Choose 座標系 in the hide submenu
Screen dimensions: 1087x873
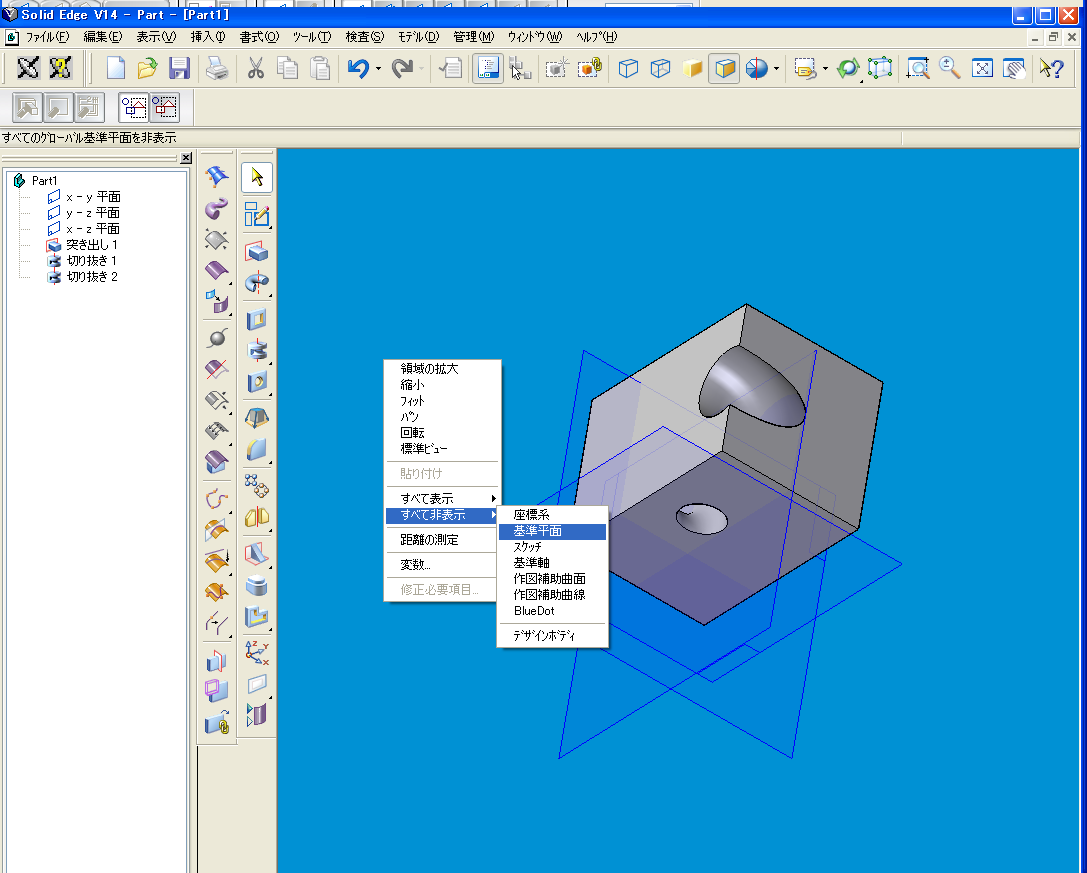click(552, 515)
